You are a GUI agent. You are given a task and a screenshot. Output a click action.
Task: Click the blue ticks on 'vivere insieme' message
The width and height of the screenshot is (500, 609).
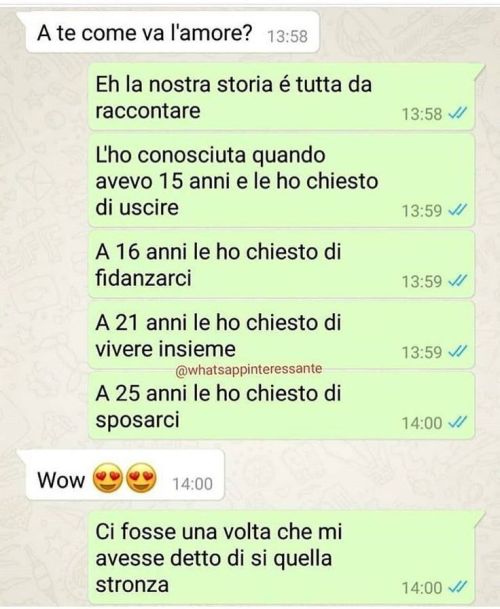(457, 351)
